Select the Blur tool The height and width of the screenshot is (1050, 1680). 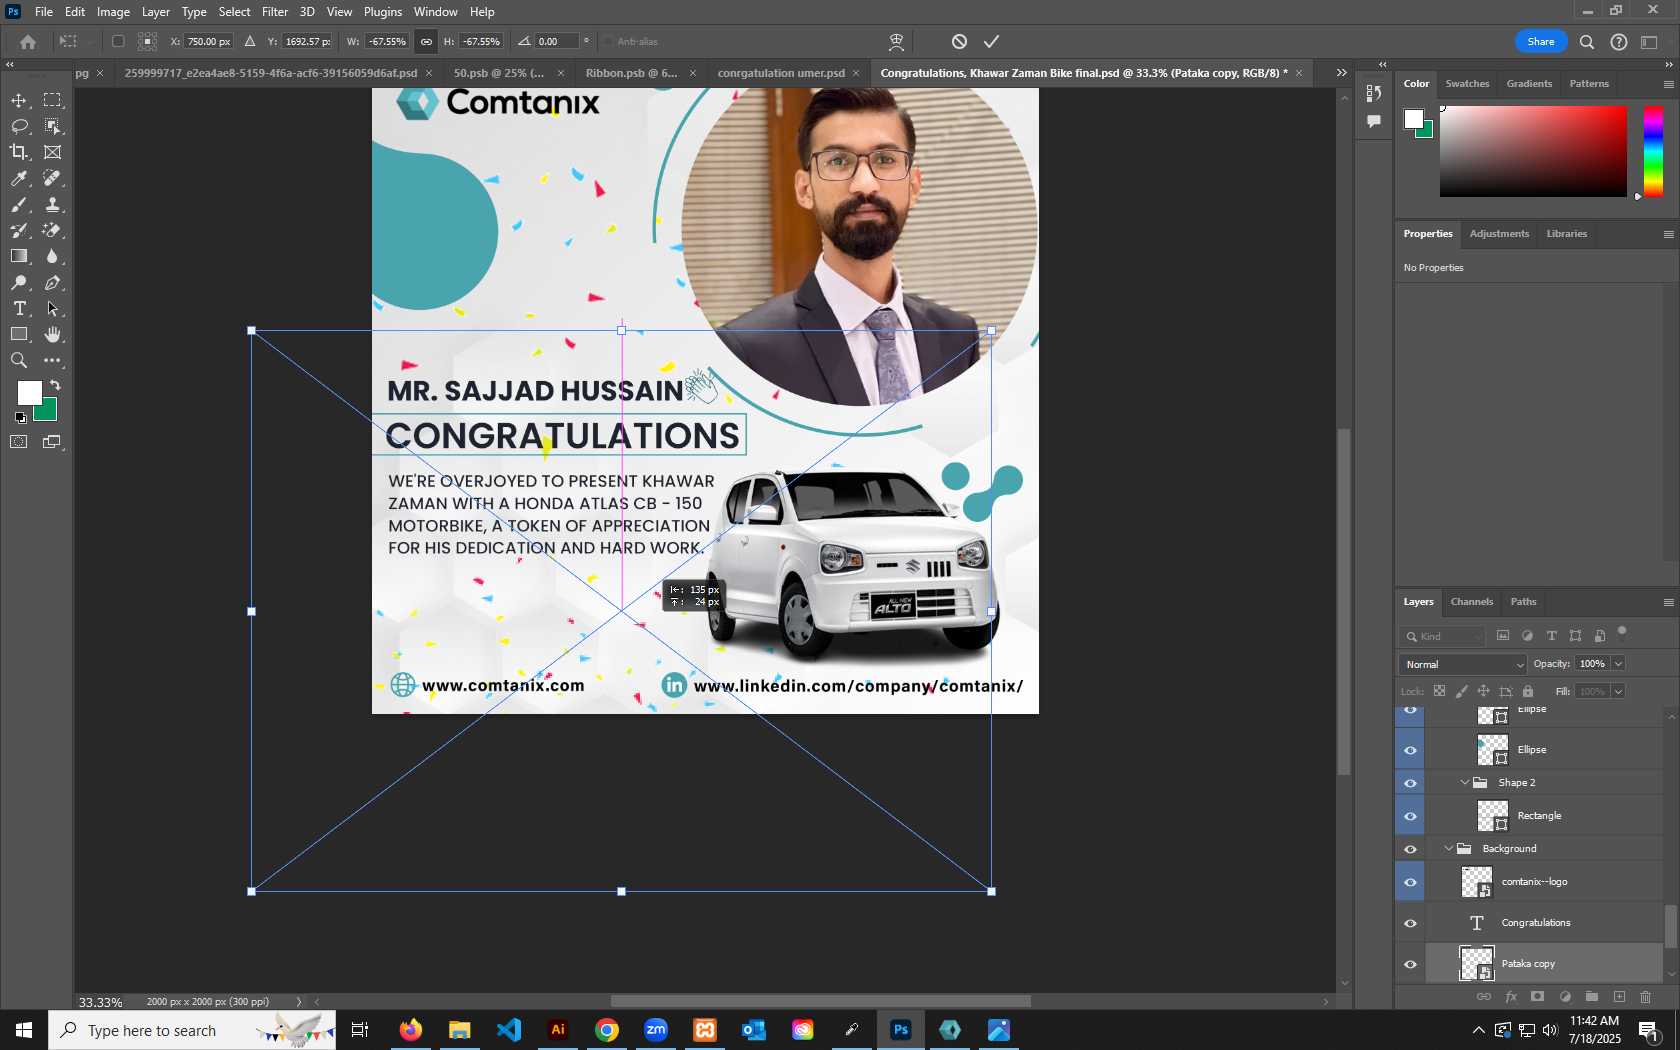52,256
